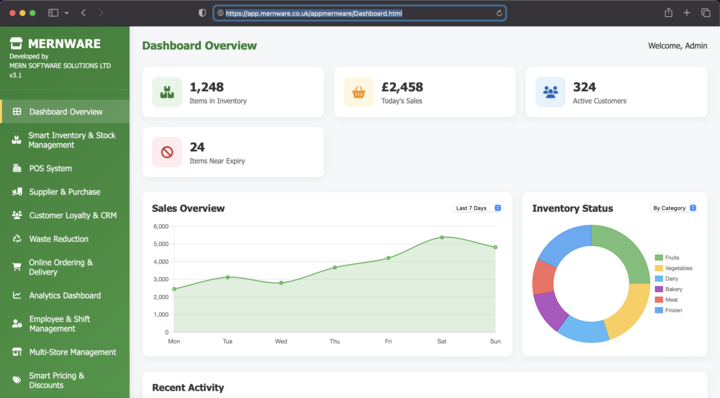The image size is (720, 398).
Task: Open the By Category dropdown
Action: [674, 208]
